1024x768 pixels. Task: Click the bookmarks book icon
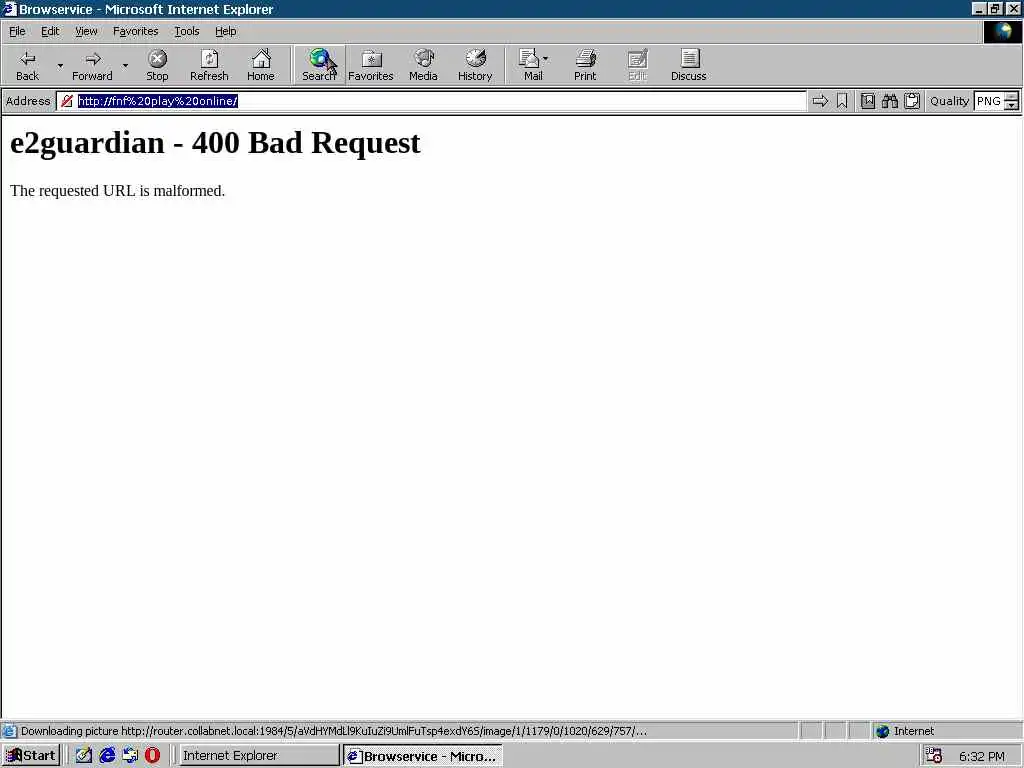coord(867,101)
